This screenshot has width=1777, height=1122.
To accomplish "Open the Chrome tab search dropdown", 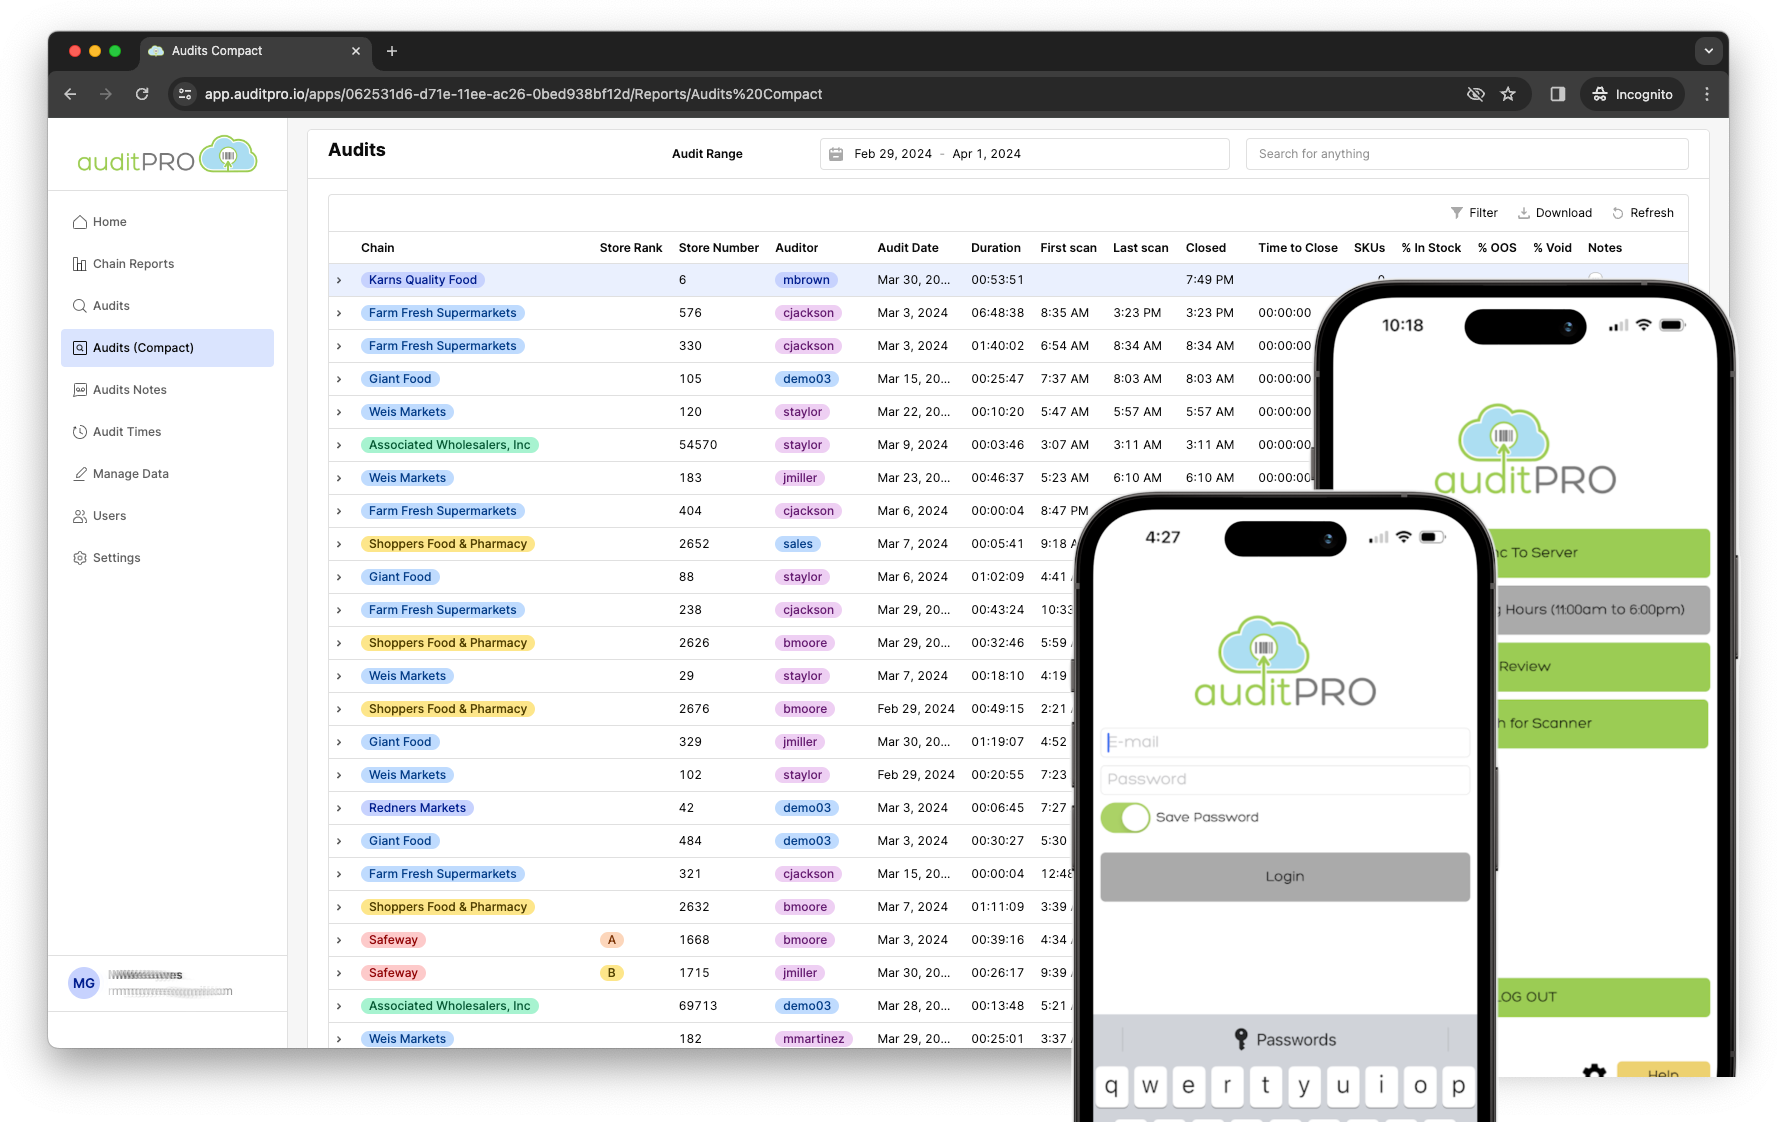I will 1708,51.
